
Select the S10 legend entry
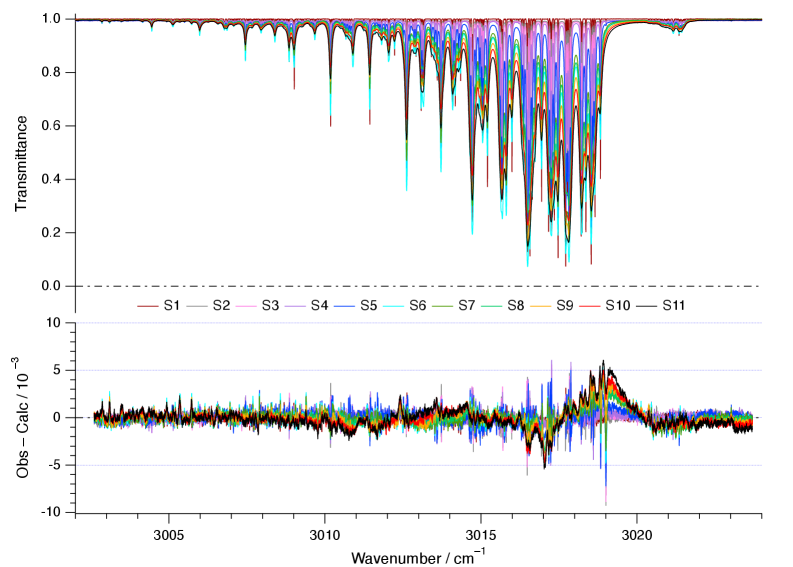[x=617, y=306]
